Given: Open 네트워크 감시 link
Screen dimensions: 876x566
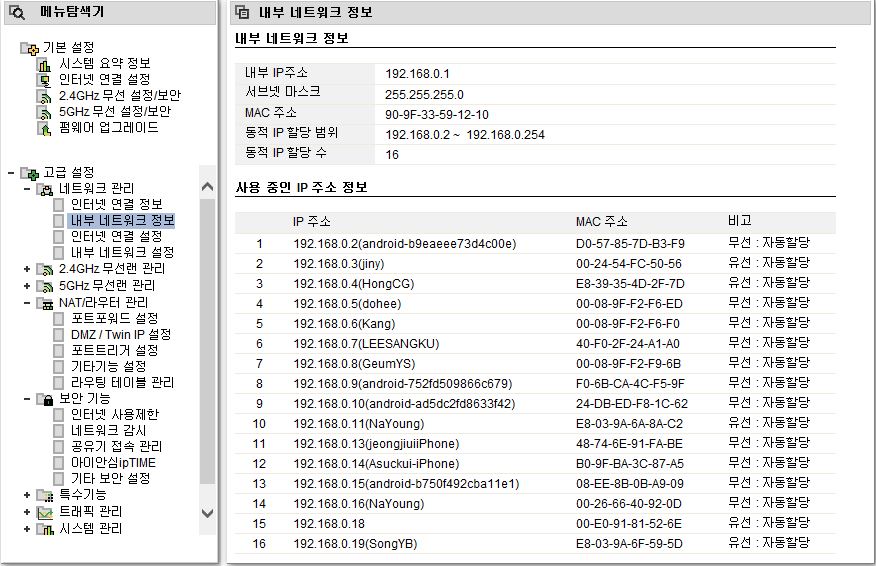Looking at the screenshot, I should click(108, 431).
